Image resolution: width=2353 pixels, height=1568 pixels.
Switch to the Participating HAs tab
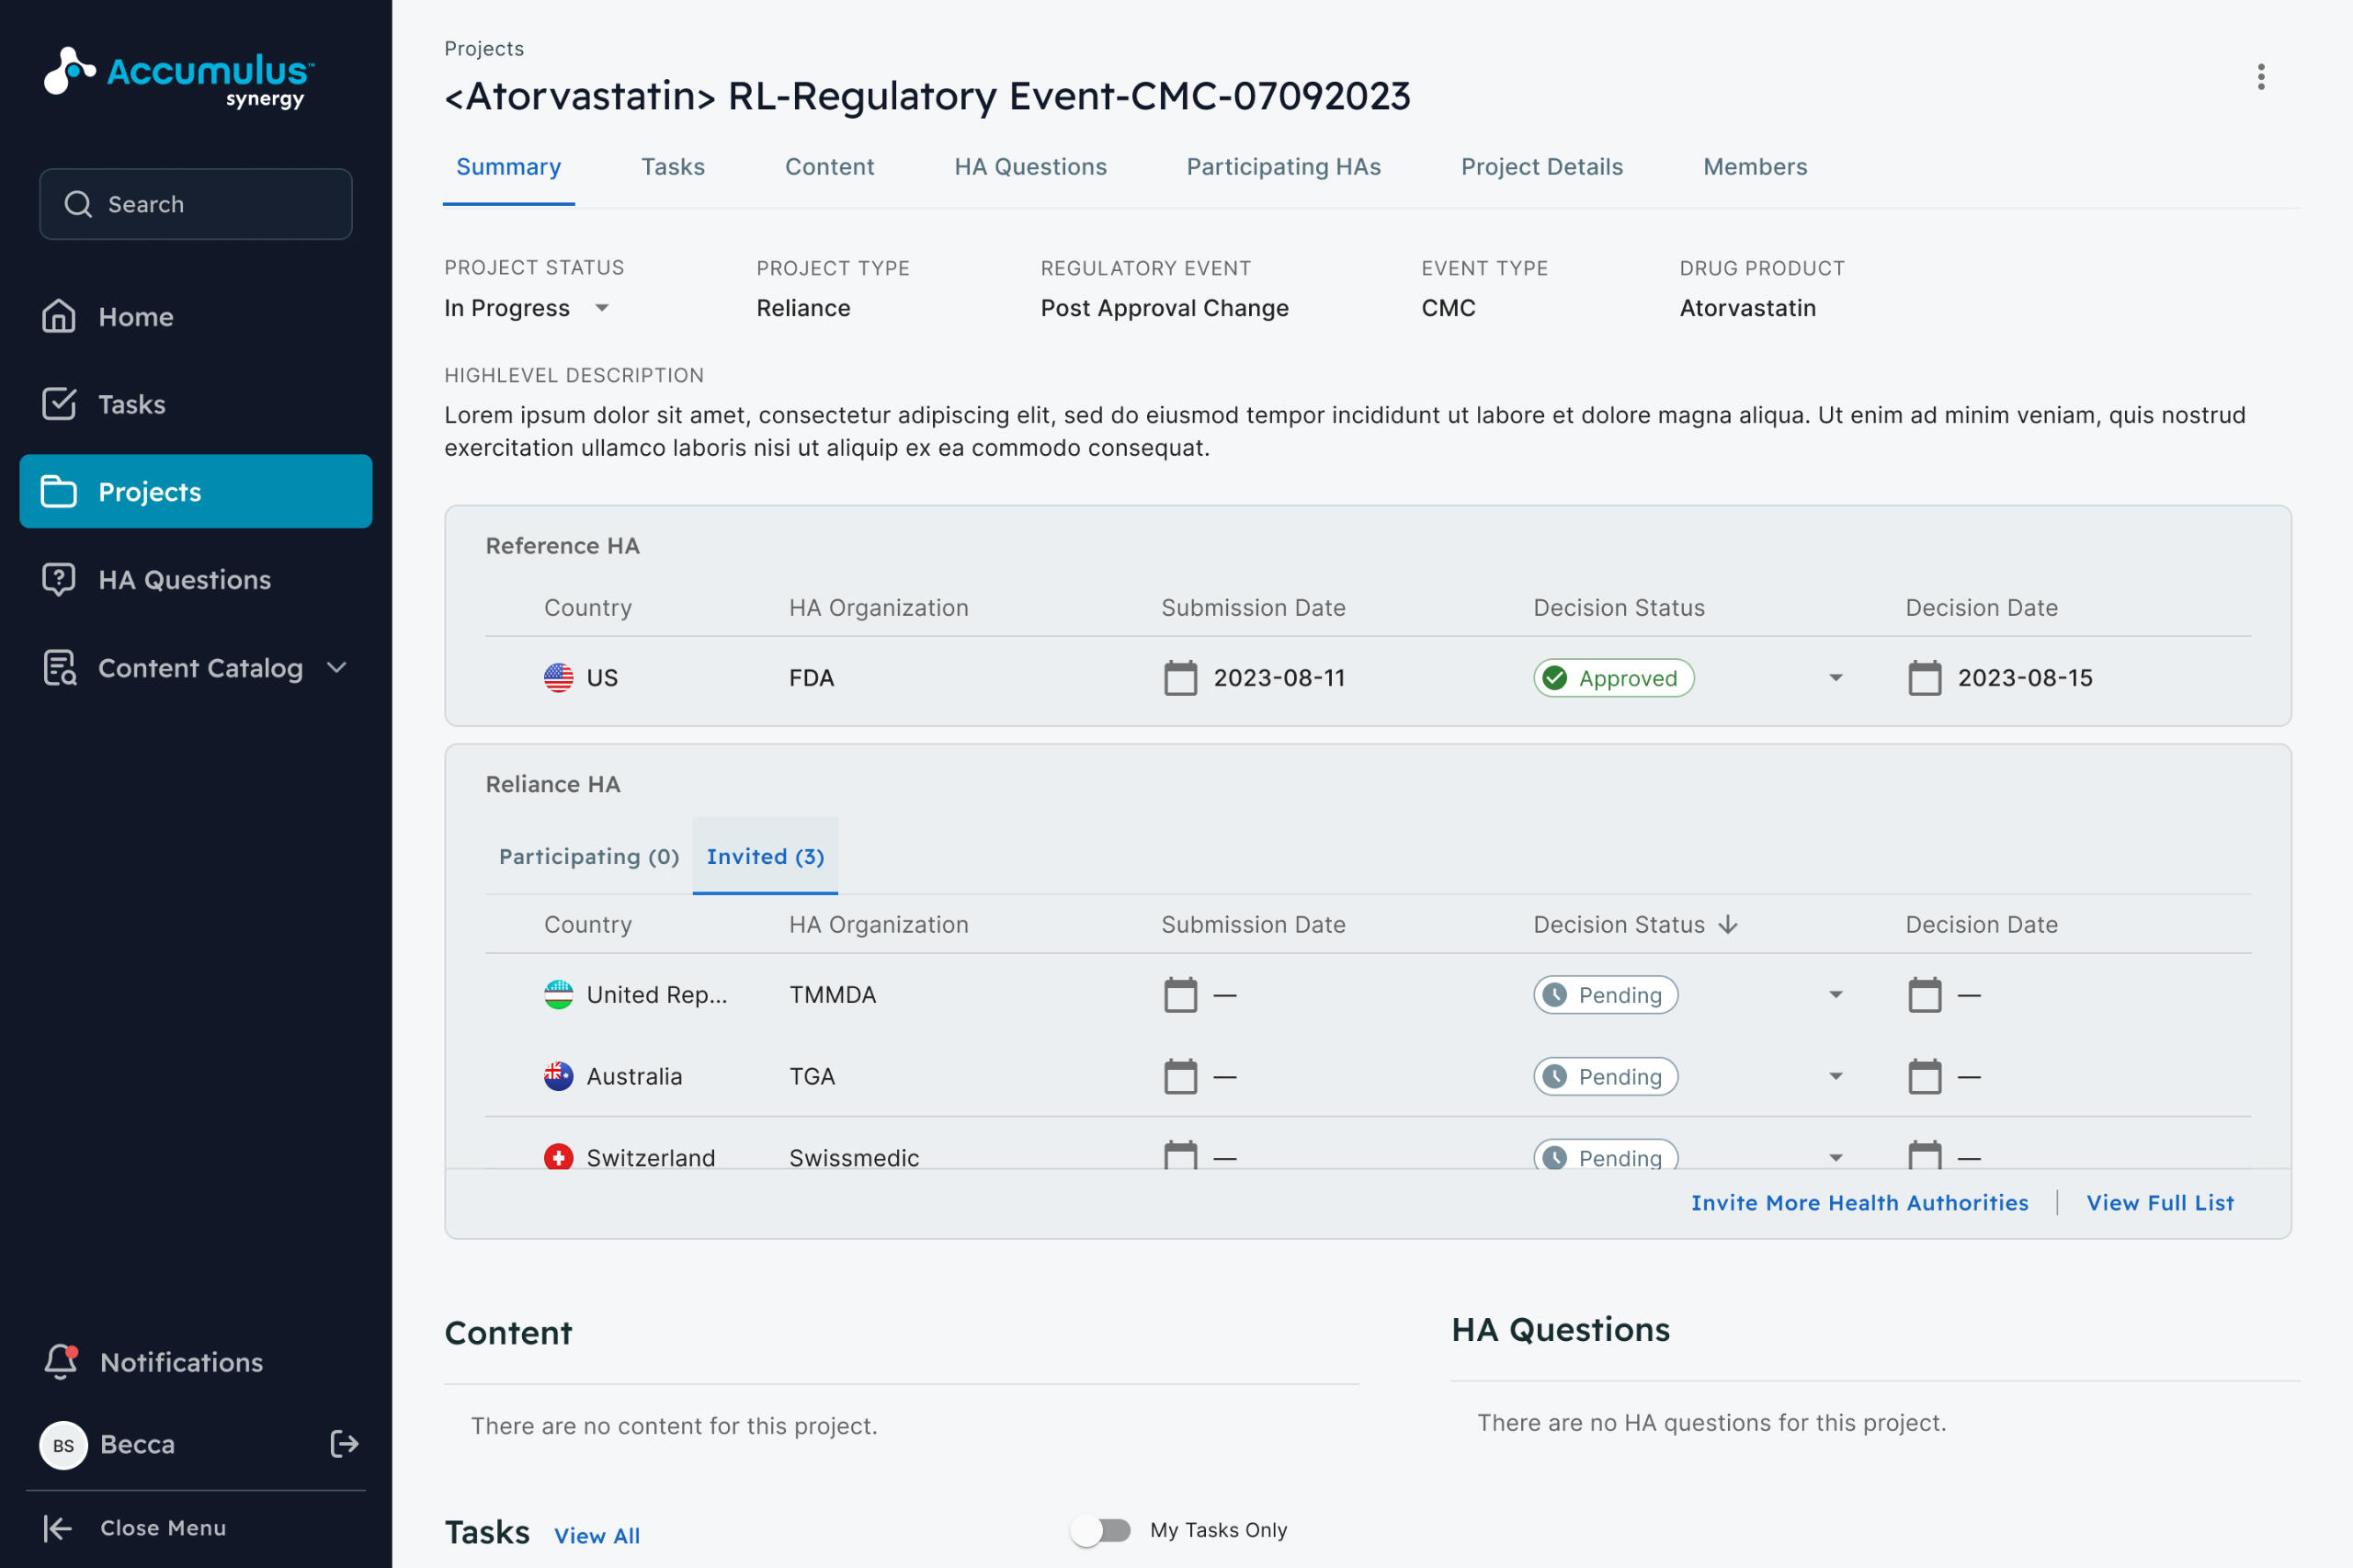1283,167
